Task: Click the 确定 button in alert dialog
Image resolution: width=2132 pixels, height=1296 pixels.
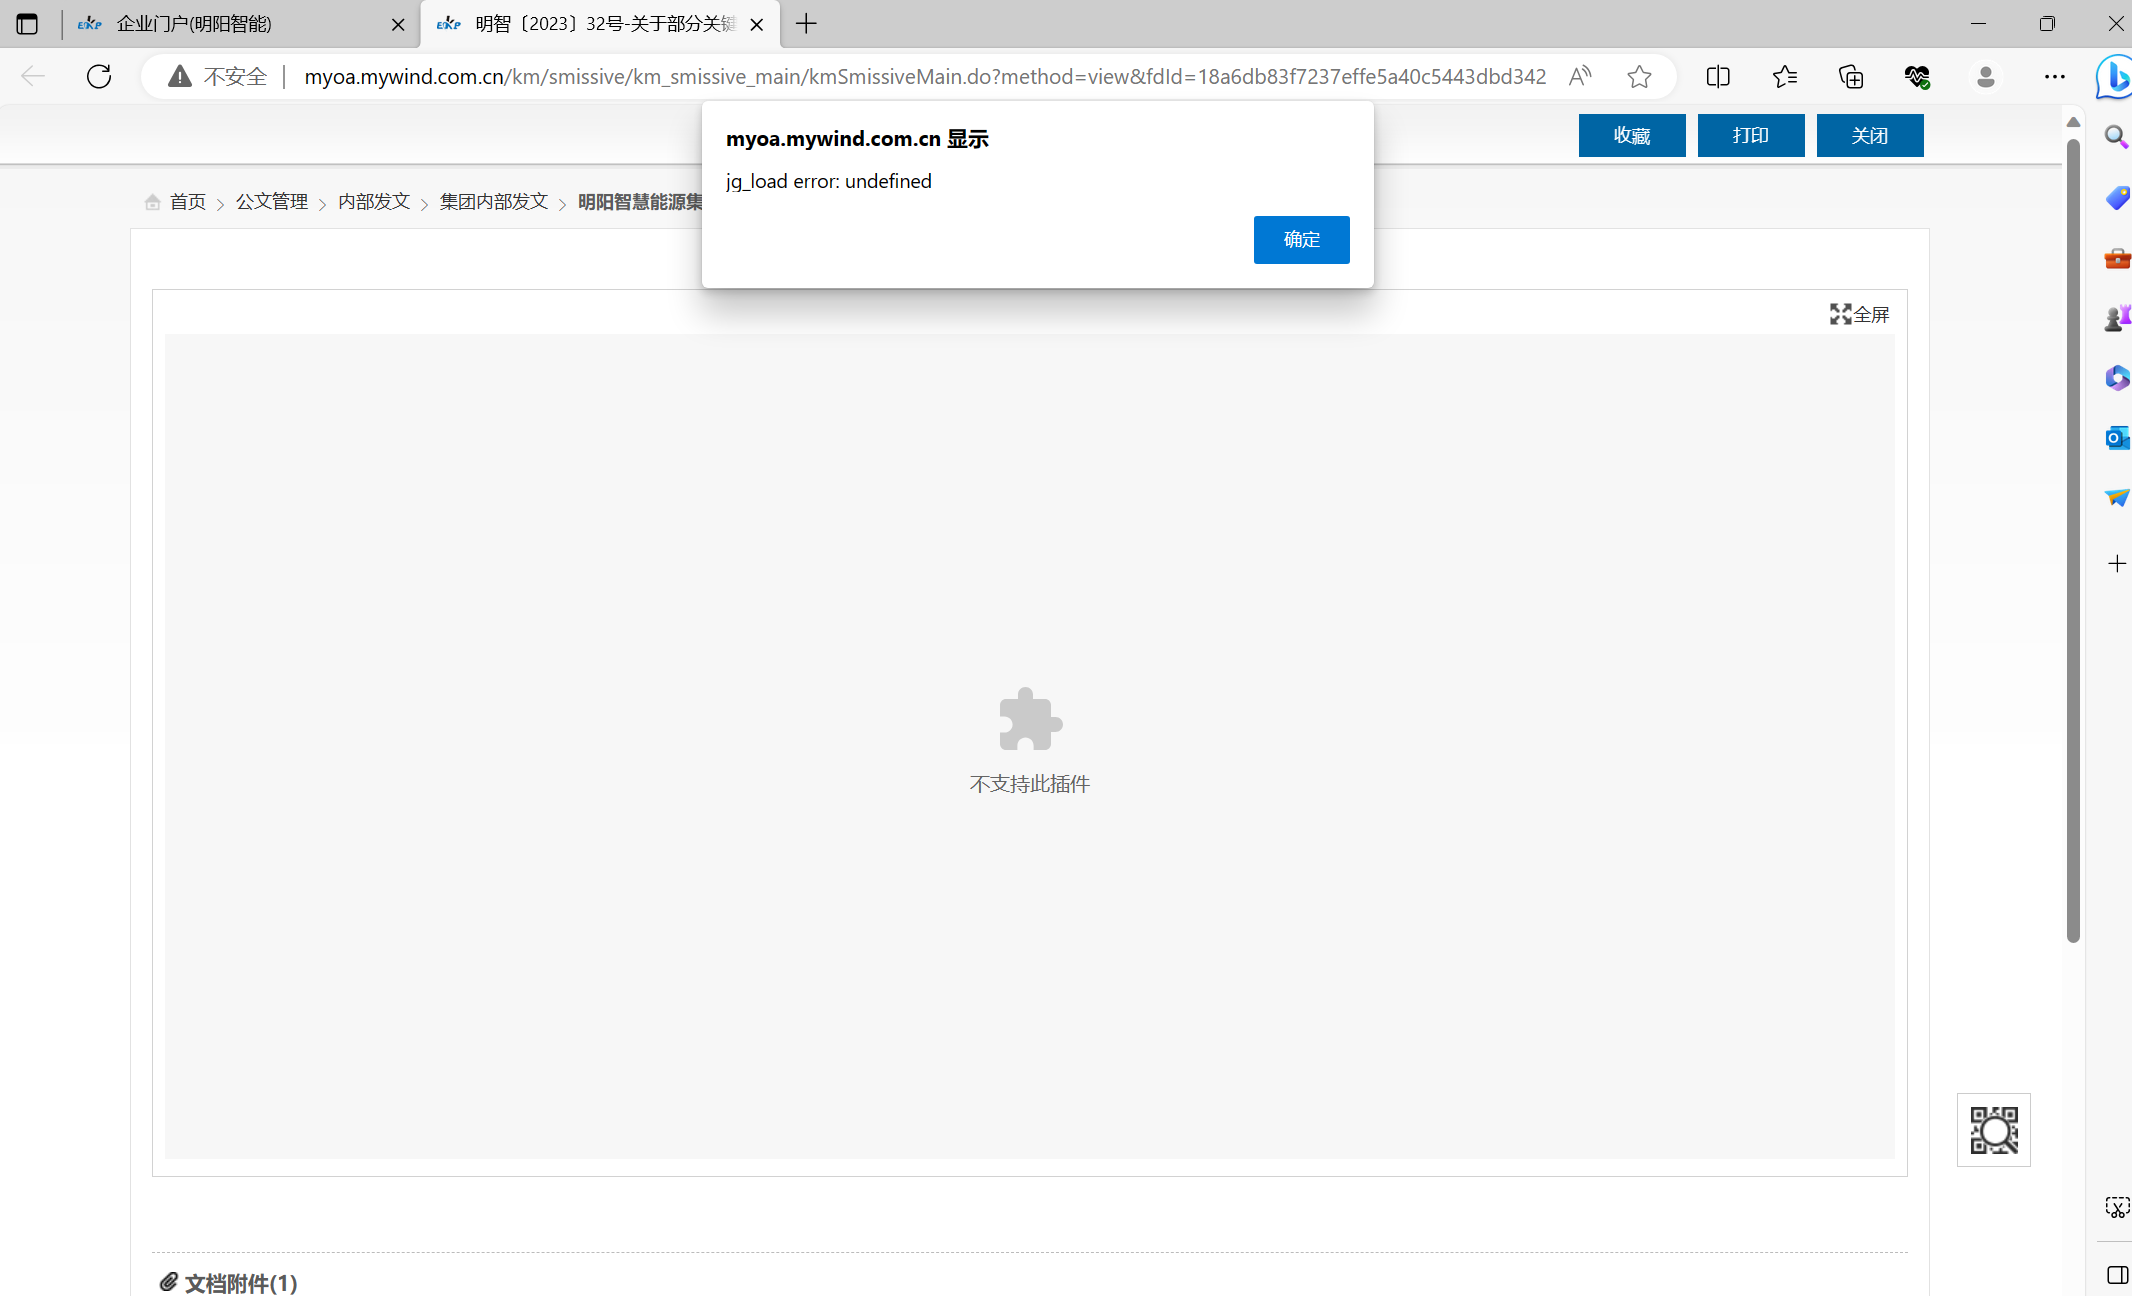Action: [1301, 240]
